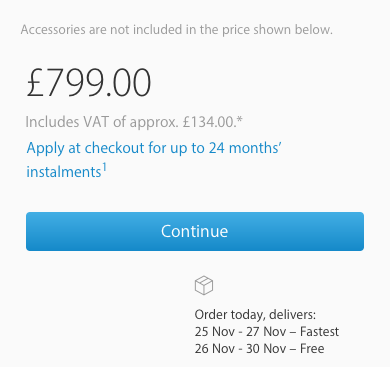The height and width of the screenshot is (367, 390).
Task: Click the pound sign of the main price
Action: pos(35,82)
